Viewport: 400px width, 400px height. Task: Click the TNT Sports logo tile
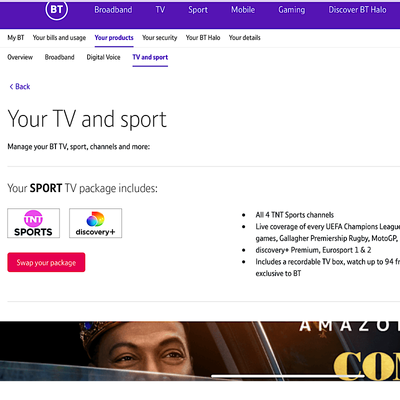click(34, 223)
